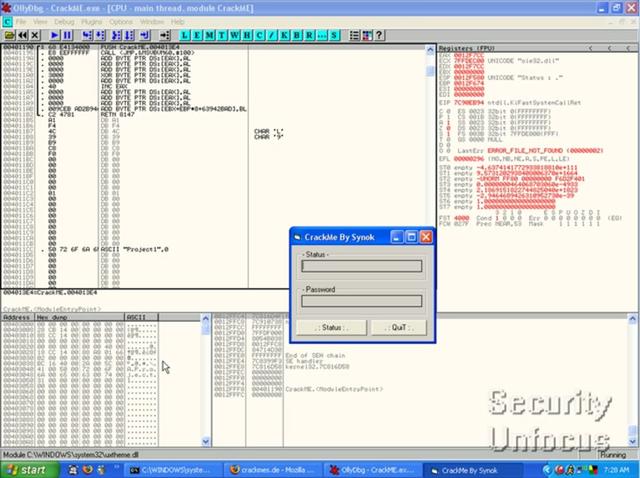Viewport: 640px width, 478px height.
Task: Switch to OllyDbg - CrackME.exe taskbar item
Action: 372,470
